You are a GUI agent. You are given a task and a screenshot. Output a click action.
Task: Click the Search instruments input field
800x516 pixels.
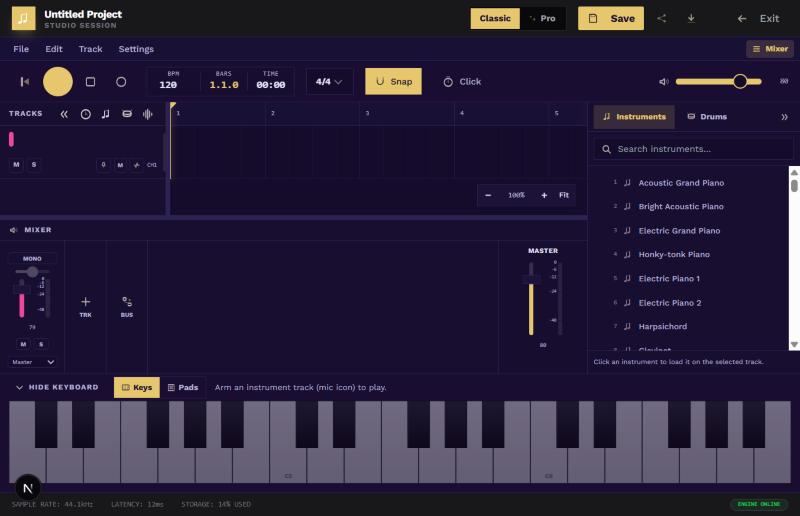tap(693, 149)
